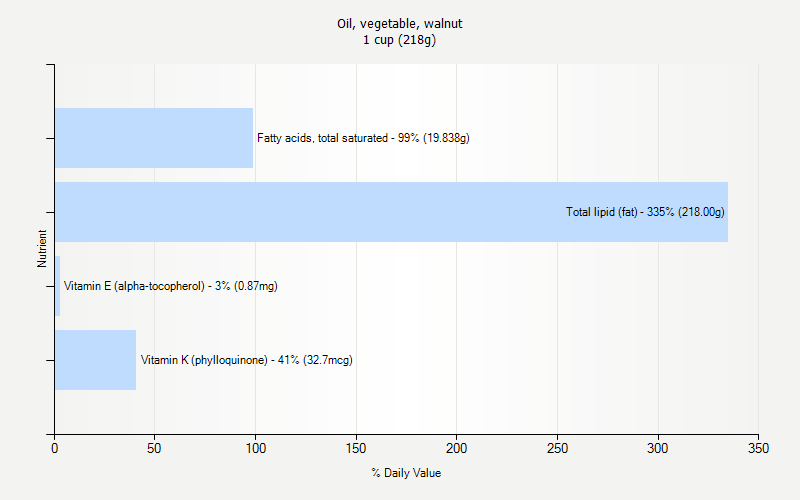Screen dimensions: 800x500
Task: Click the 150 tick label on x-axis
Action: click(x=356, y=448)
